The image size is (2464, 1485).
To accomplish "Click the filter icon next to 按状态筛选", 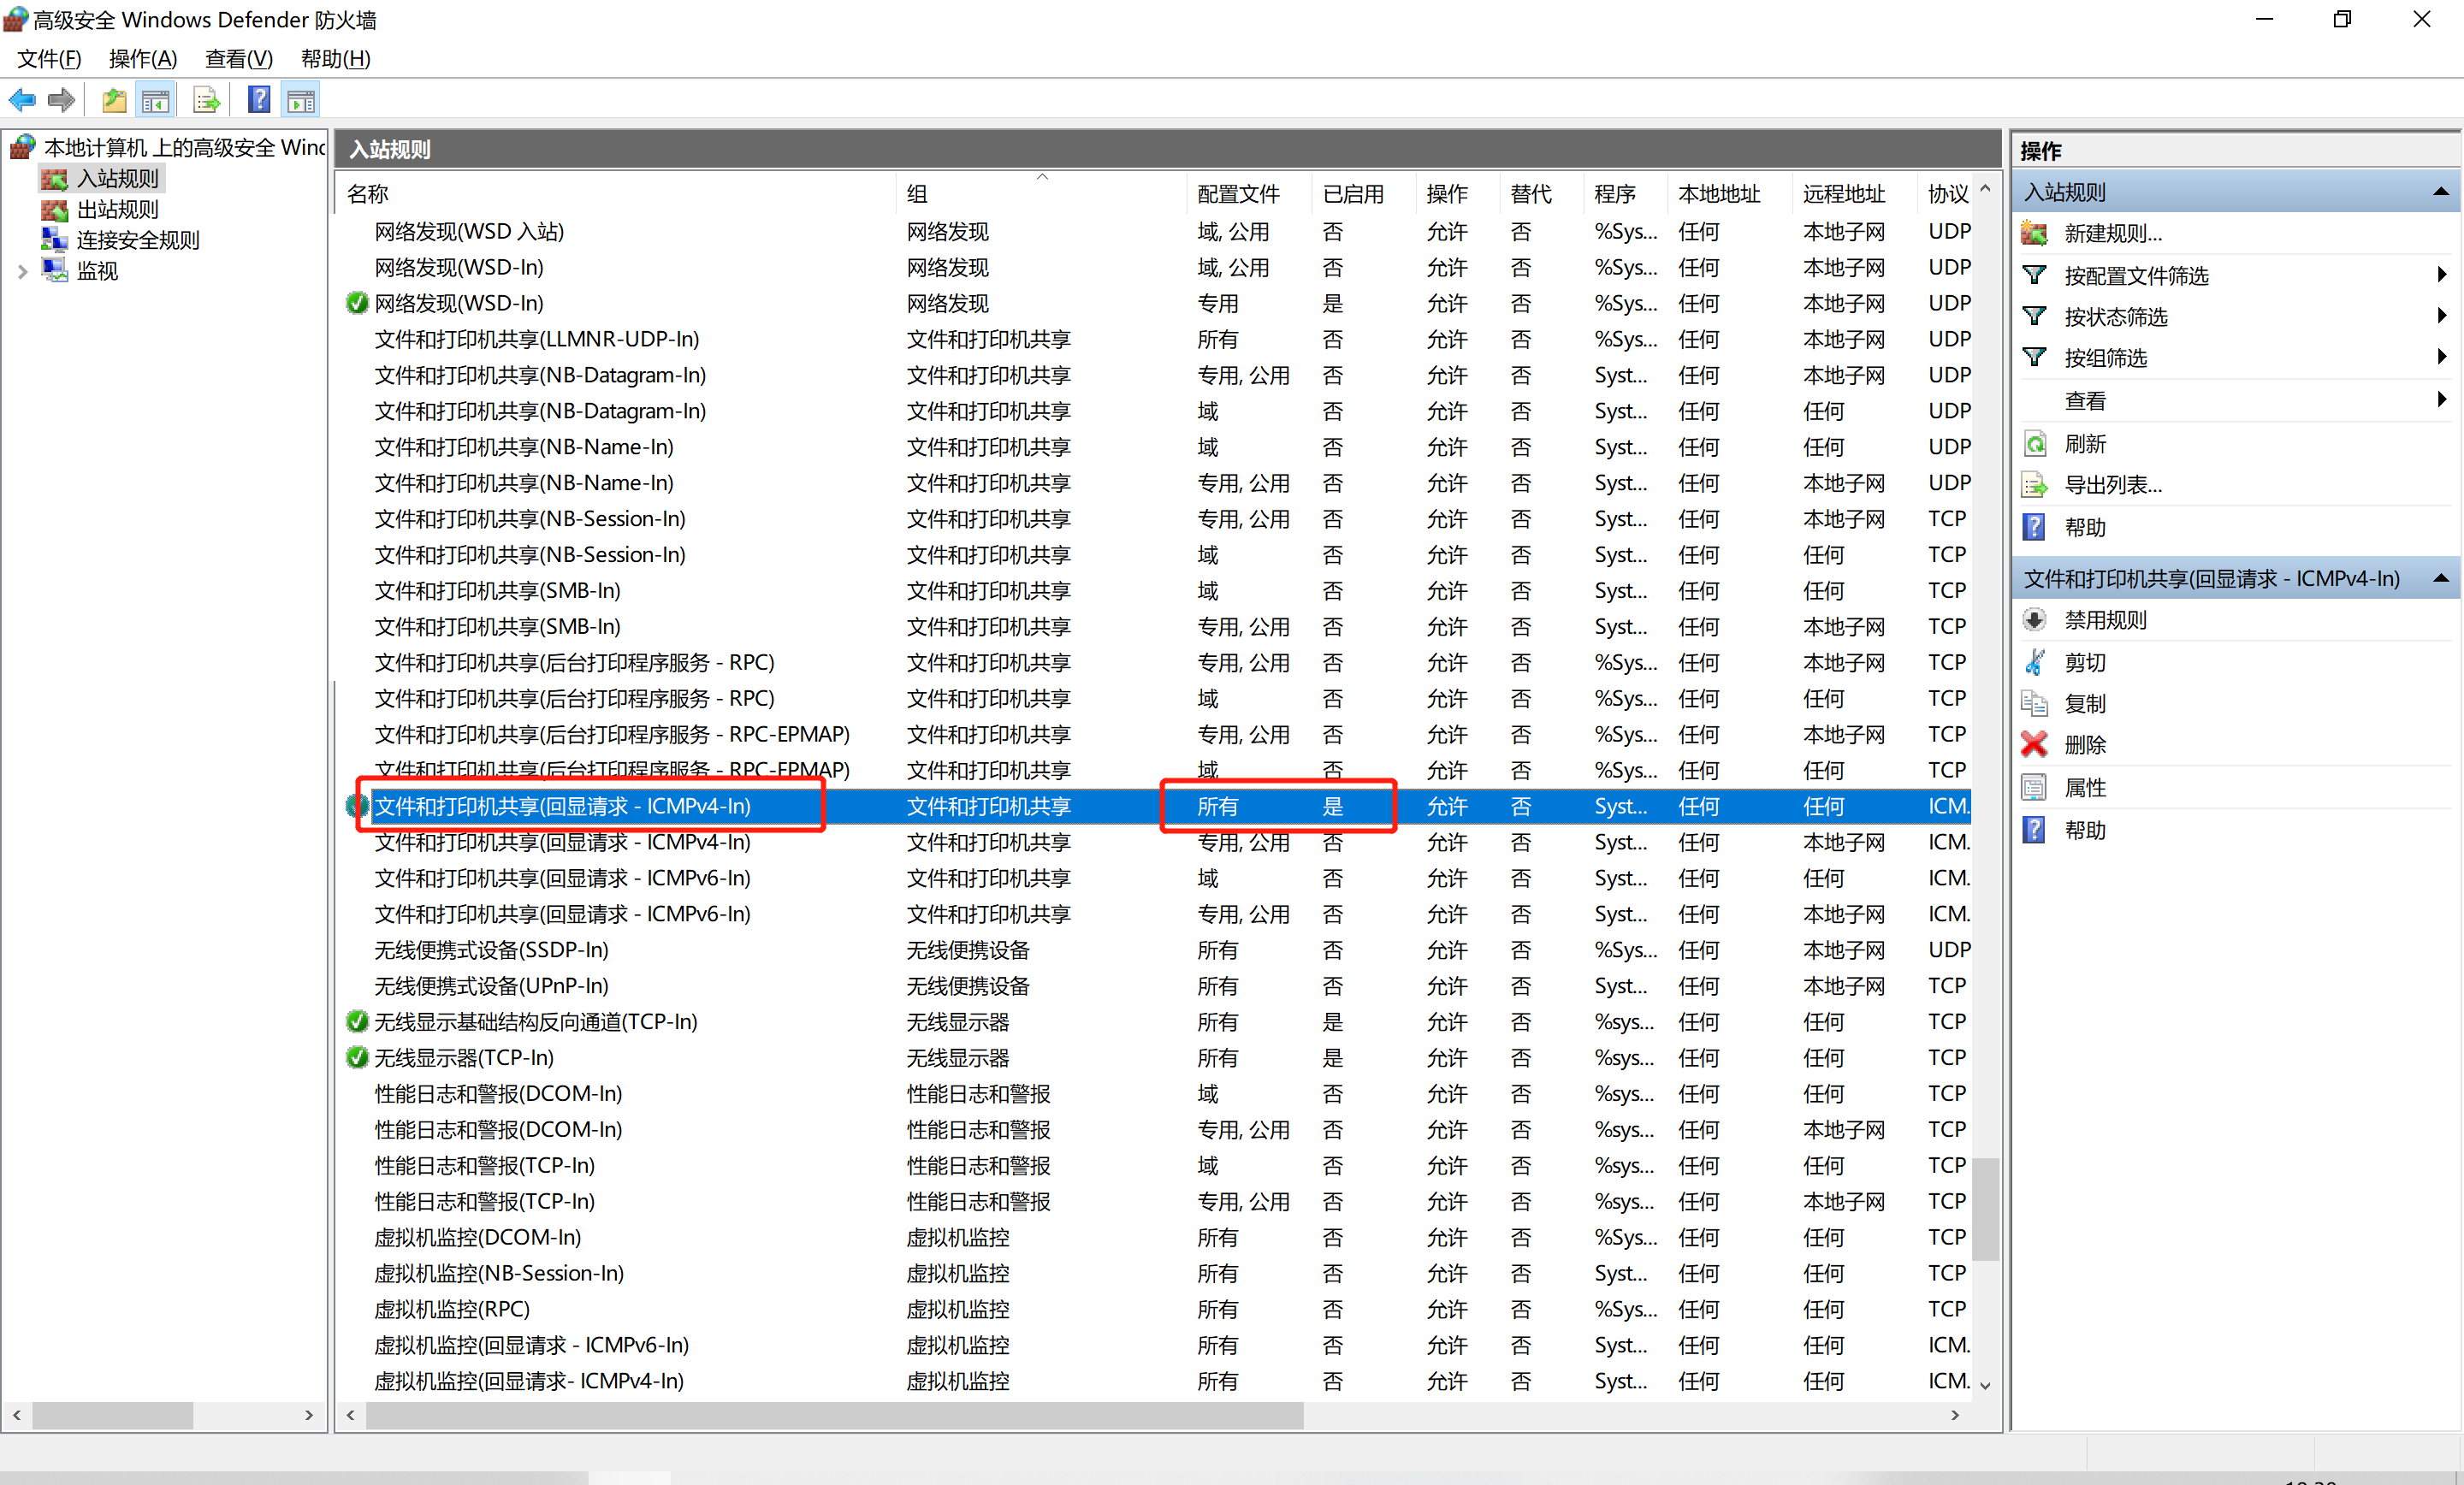I will pyautogui.click(x=2034, y=316).
